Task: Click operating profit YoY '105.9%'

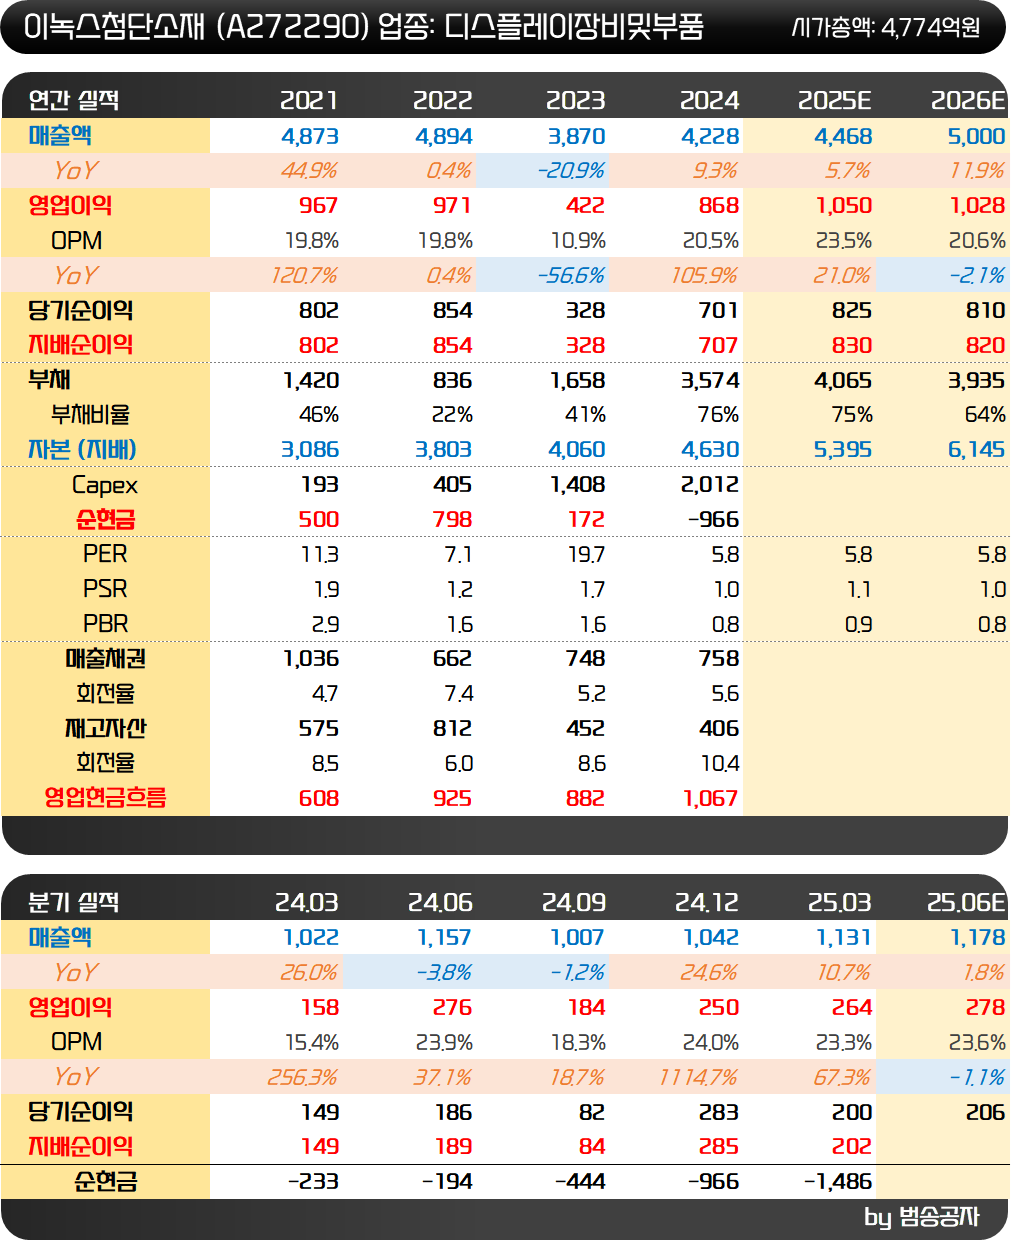Action: click(x=705, y=275)
